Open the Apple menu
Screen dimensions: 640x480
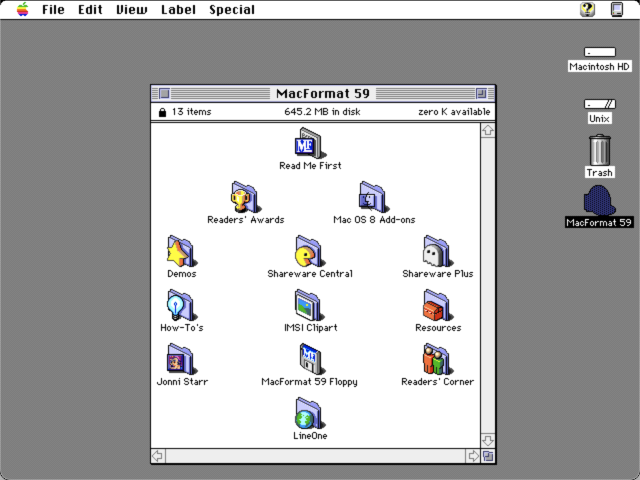[x=23, y=9]
